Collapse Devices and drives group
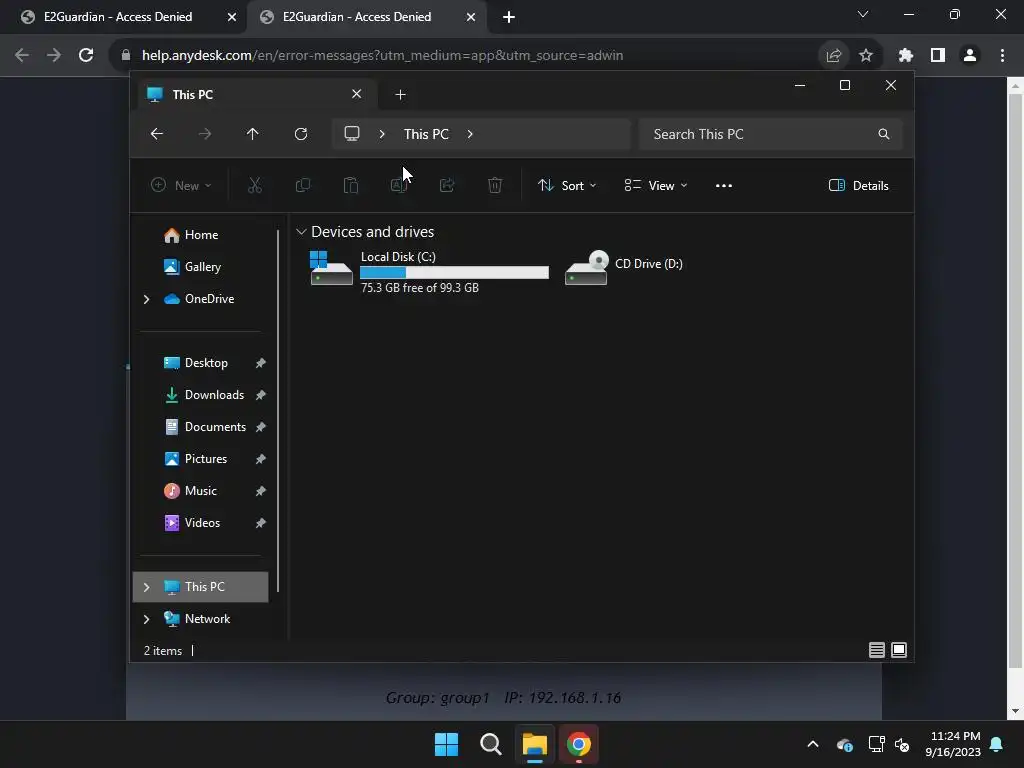Image resolution: width=1024 pixels, height=768 pixels. pos(301,232)
